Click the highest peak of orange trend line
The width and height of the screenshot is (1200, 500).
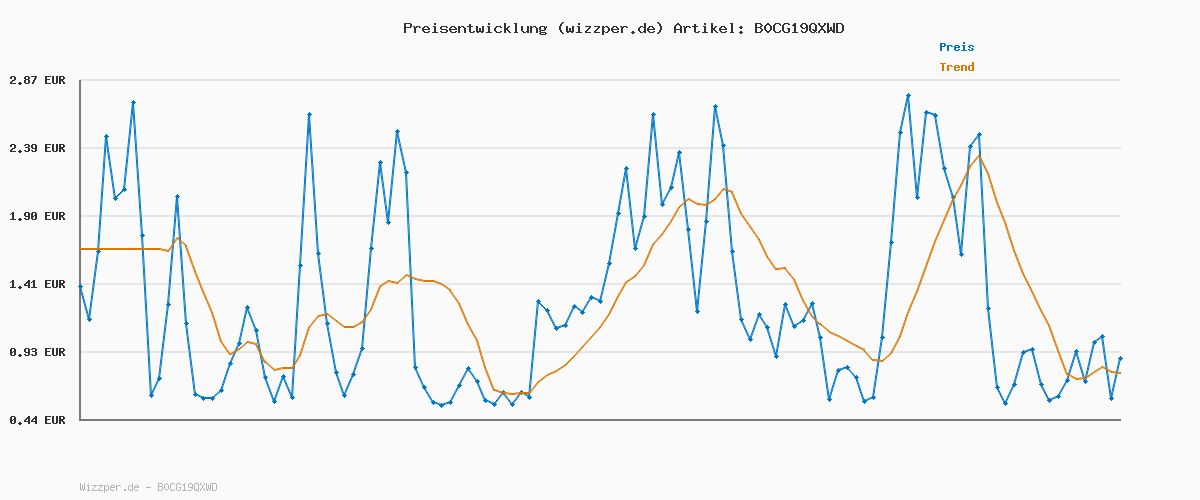[x=979, y=157]
